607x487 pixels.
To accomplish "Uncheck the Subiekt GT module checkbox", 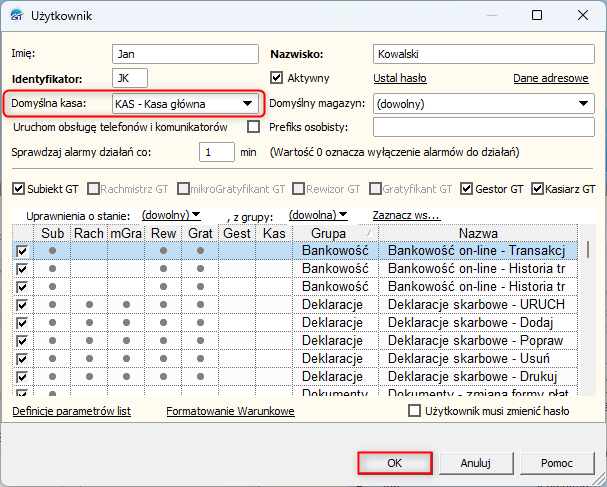I will tap(19, 188).
